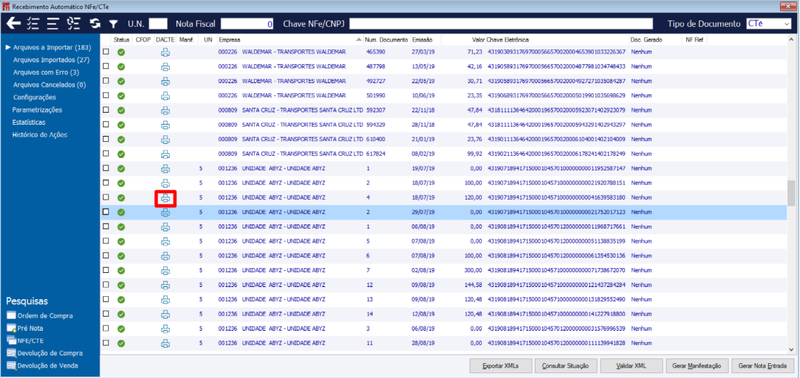Print DACTE for document 610400
The image size is (800, 378).
165,139
